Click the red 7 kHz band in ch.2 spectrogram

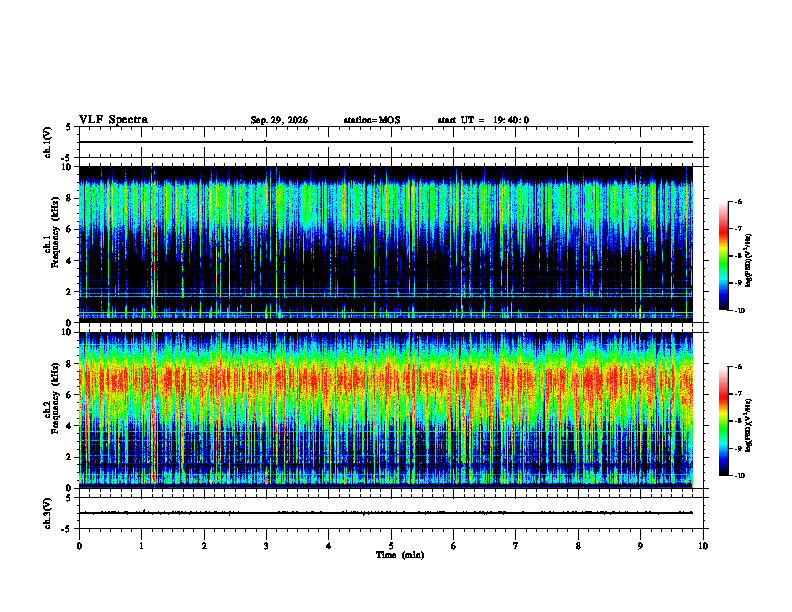click(x=386, y=380)
